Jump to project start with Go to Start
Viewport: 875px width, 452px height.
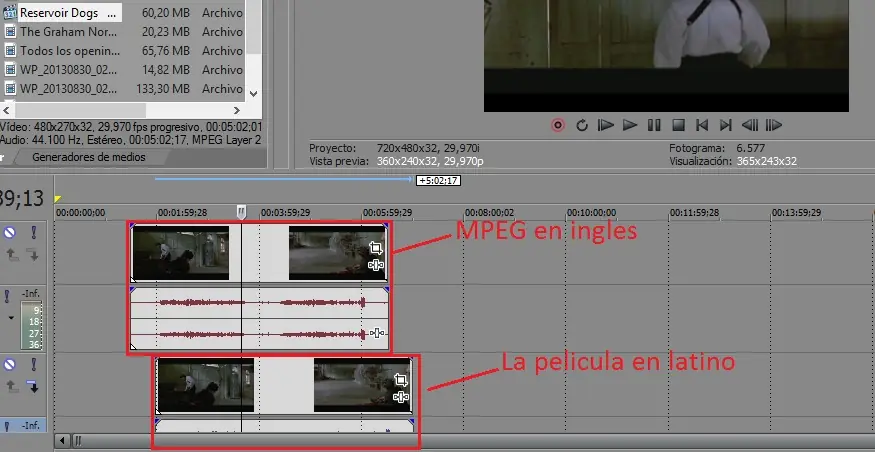702,125
